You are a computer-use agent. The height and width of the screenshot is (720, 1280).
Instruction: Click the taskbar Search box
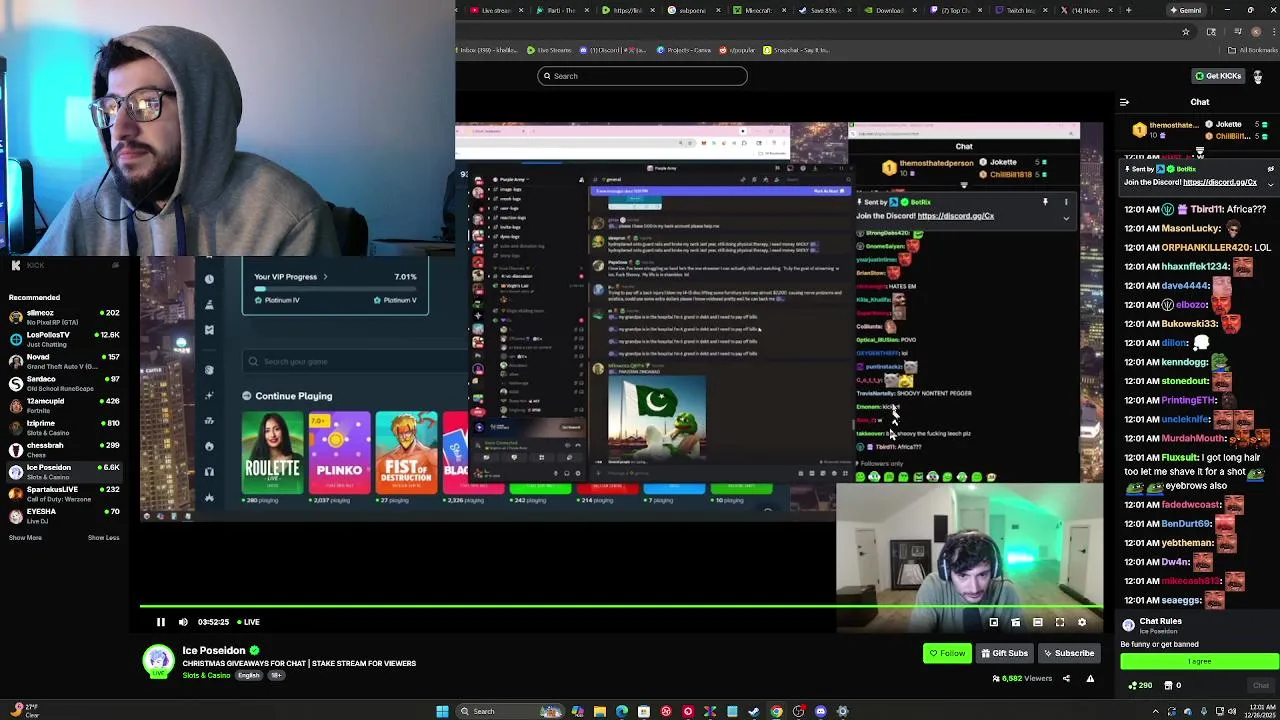point(510,711)
